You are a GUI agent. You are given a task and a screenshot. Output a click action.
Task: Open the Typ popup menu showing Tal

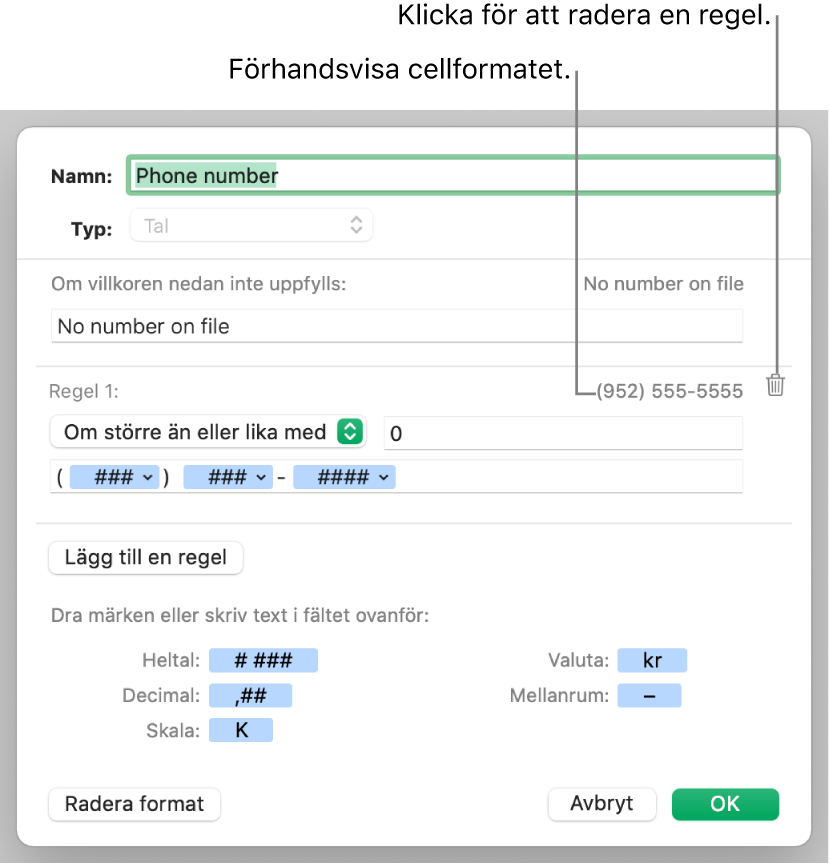[251, 226]
